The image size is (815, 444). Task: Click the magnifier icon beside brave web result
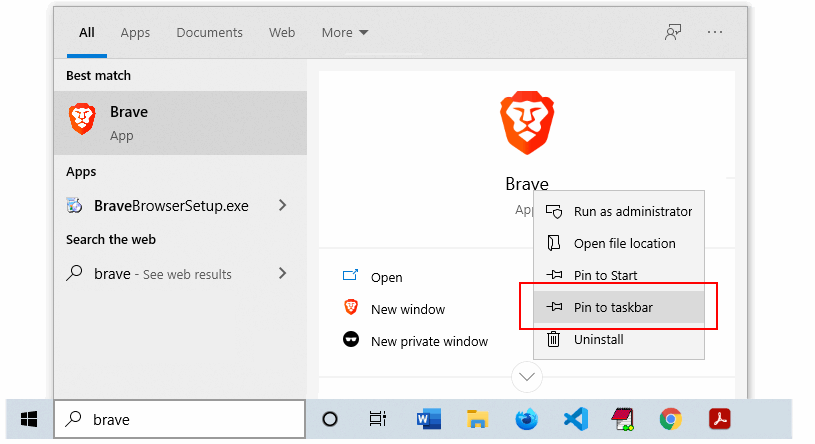(x=74, y=273)
